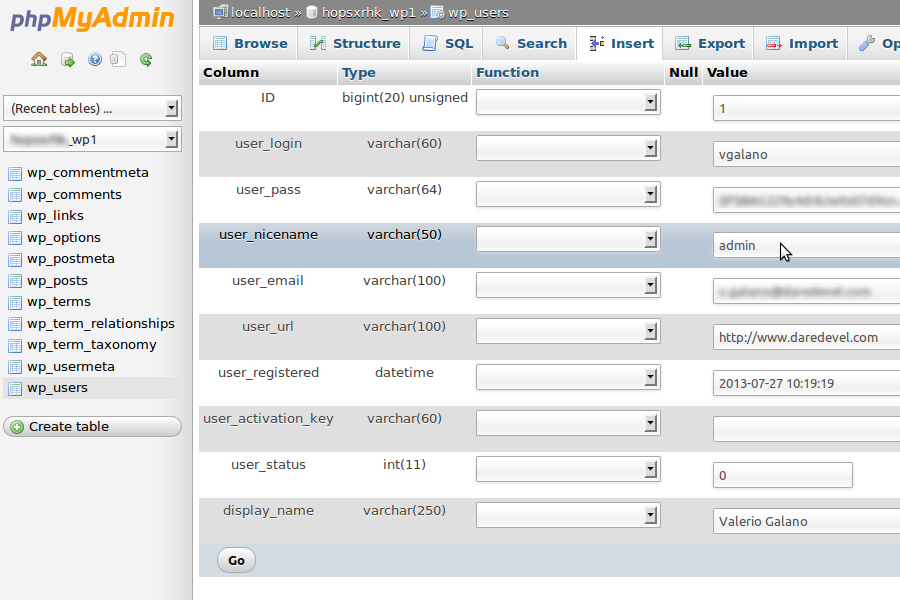Switch to the Browse tab
900x600 pixels.
[x=249, y=44]
